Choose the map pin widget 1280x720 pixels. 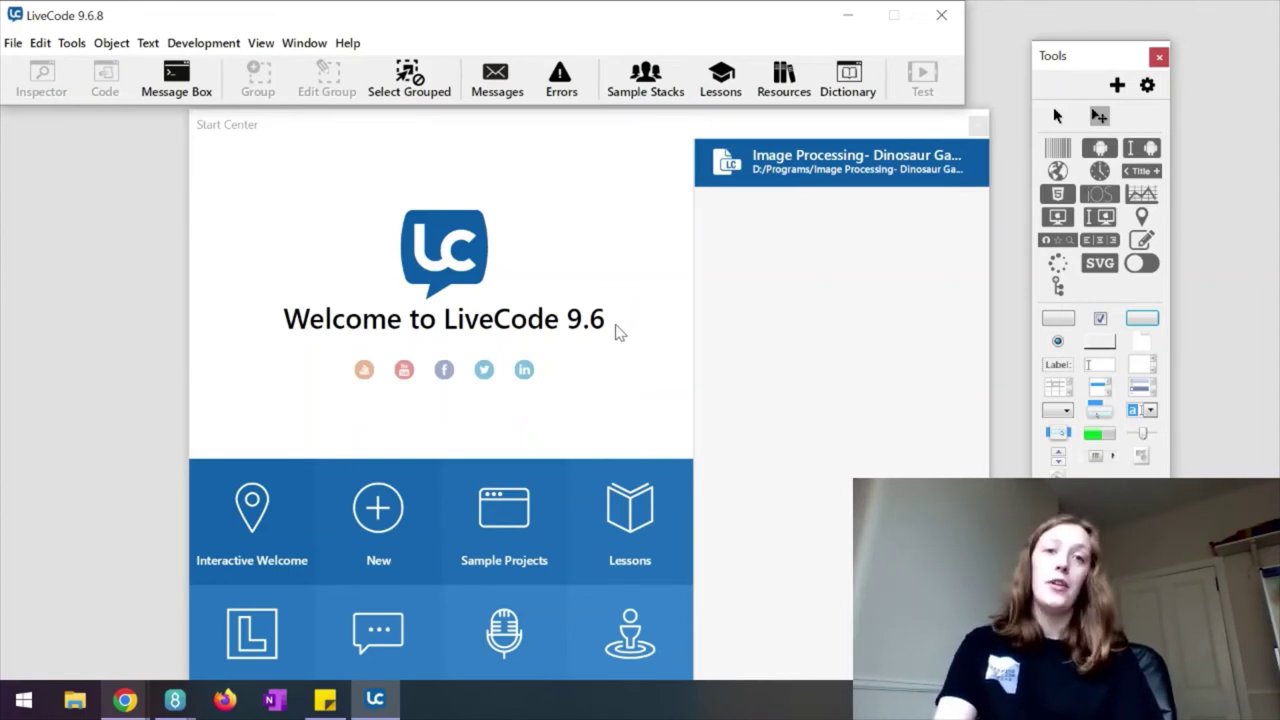(1141, 217)
